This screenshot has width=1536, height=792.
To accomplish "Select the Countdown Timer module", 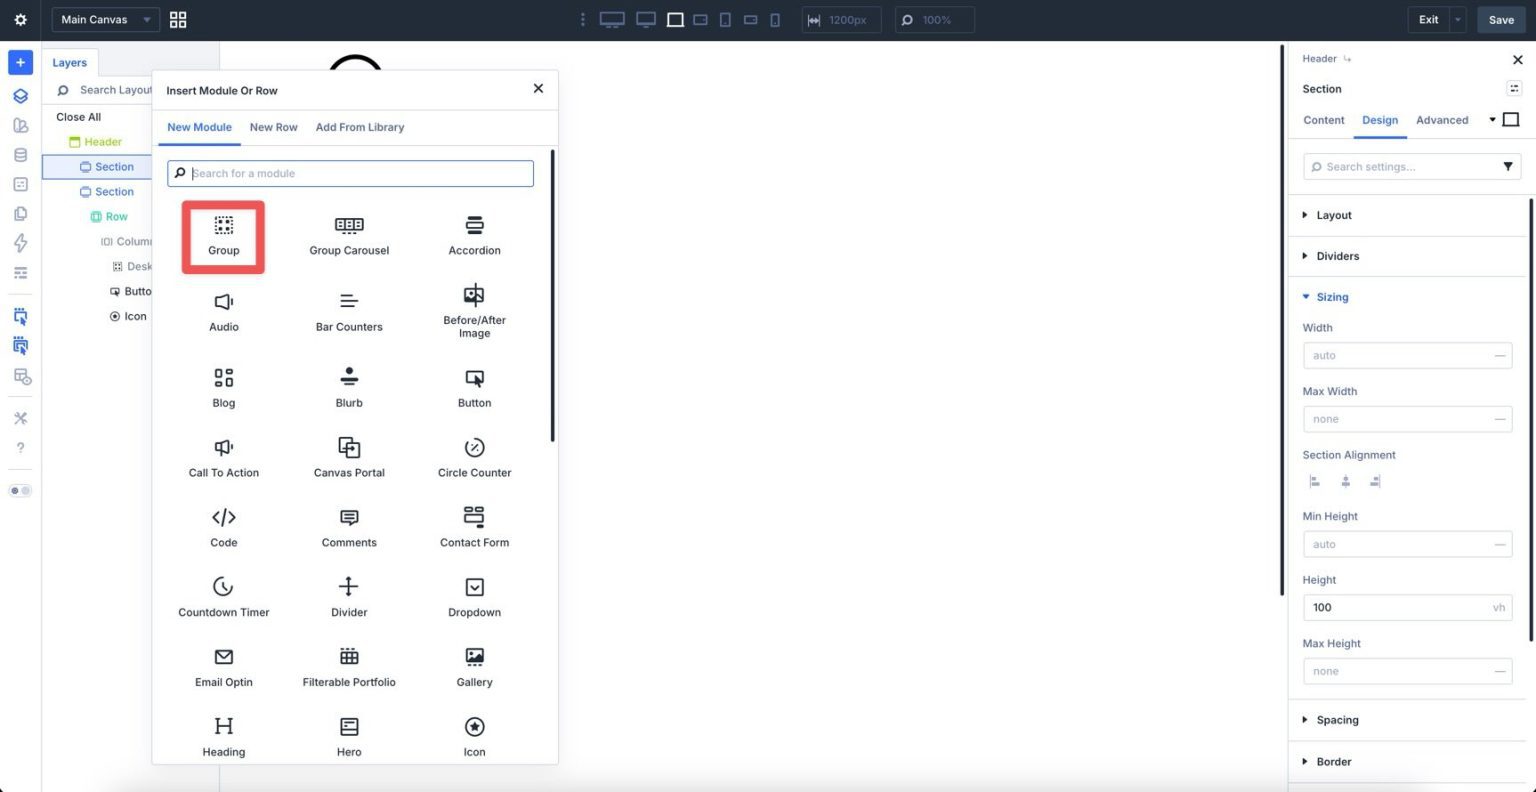I will click(x=224, y=598).
